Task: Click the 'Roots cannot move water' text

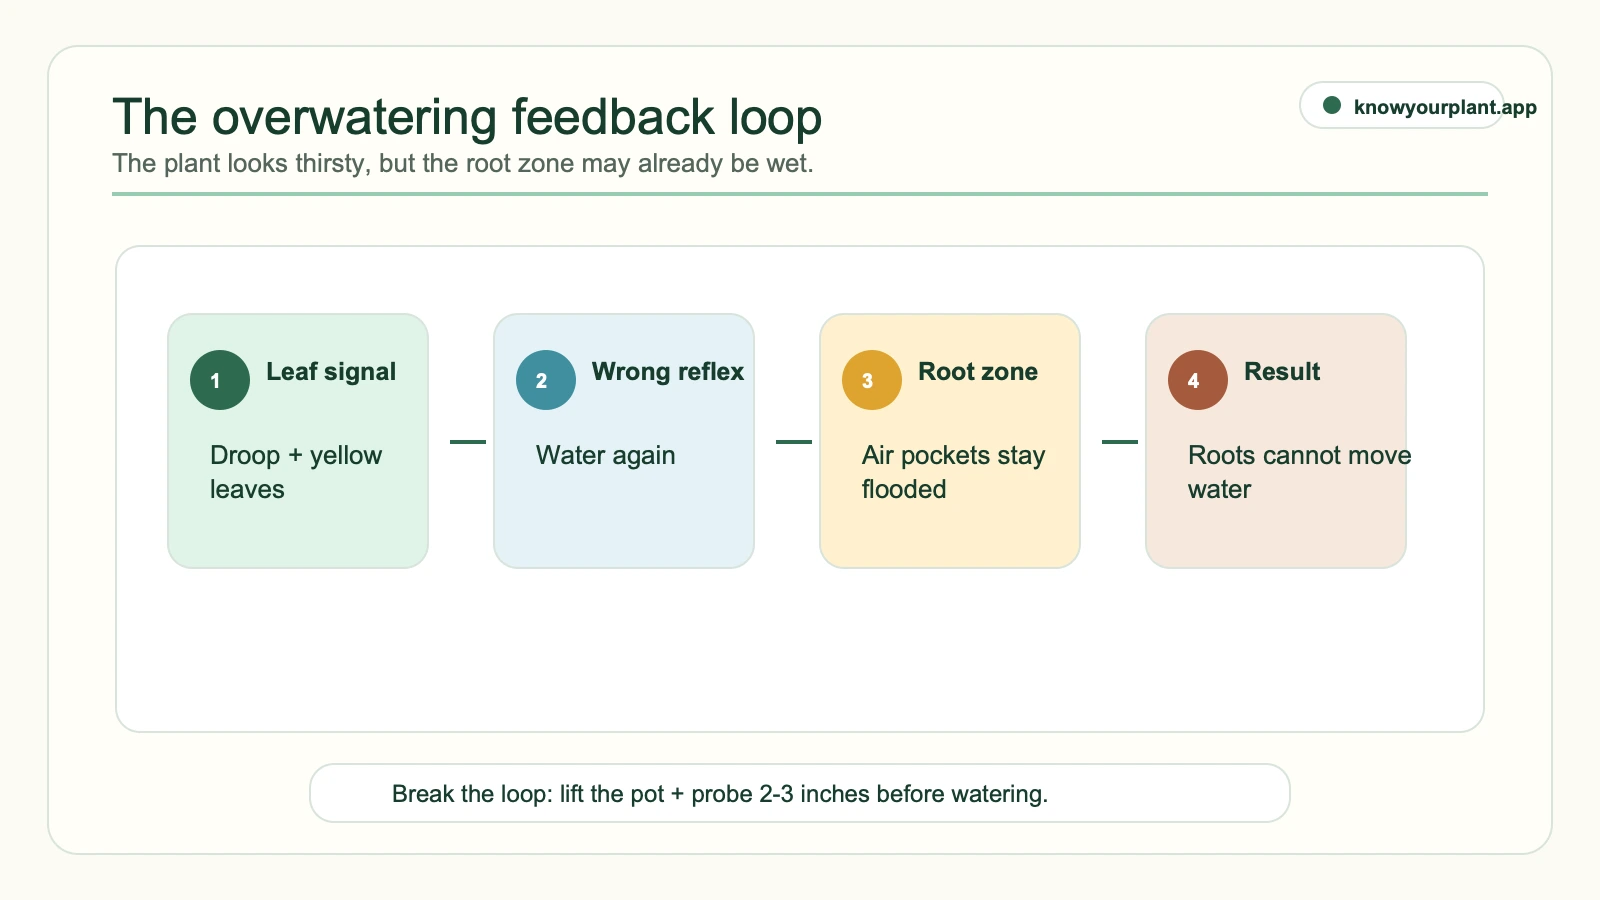Action: click(x=1300, y=472)
